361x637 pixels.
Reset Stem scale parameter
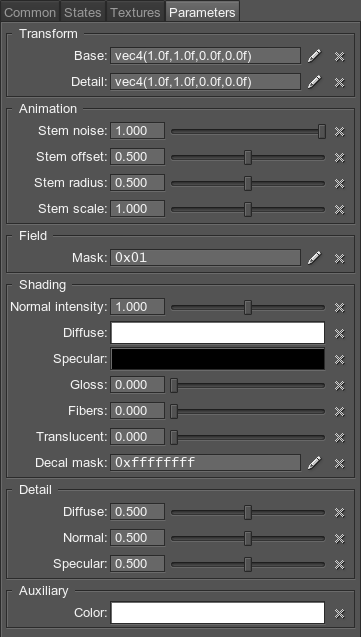339,209
